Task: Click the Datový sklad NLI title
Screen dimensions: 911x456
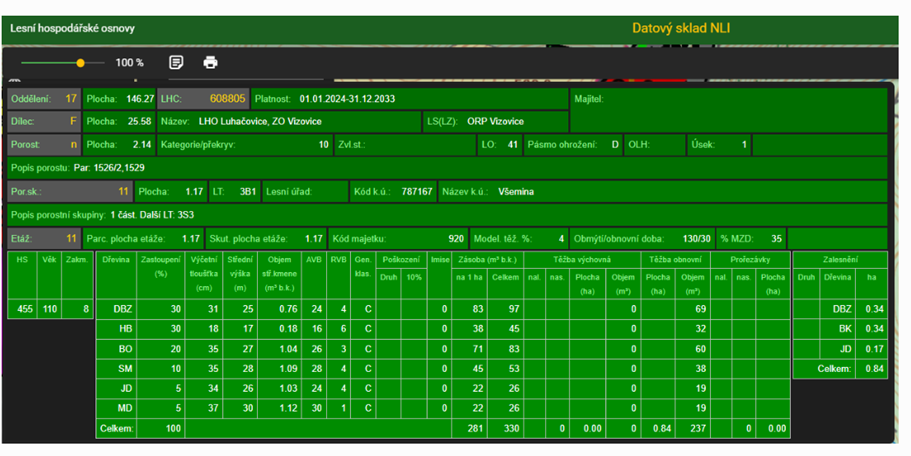Action: (x=681, y=28)
